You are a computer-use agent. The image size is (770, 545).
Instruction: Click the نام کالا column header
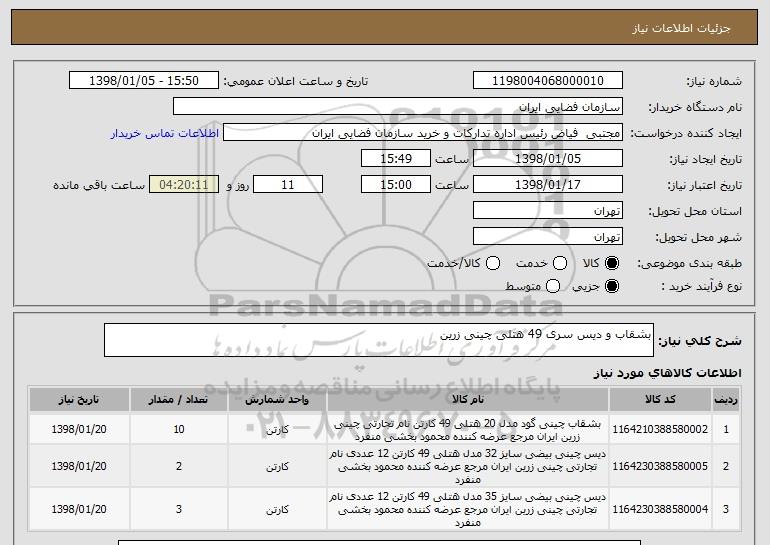coord(468,399)
